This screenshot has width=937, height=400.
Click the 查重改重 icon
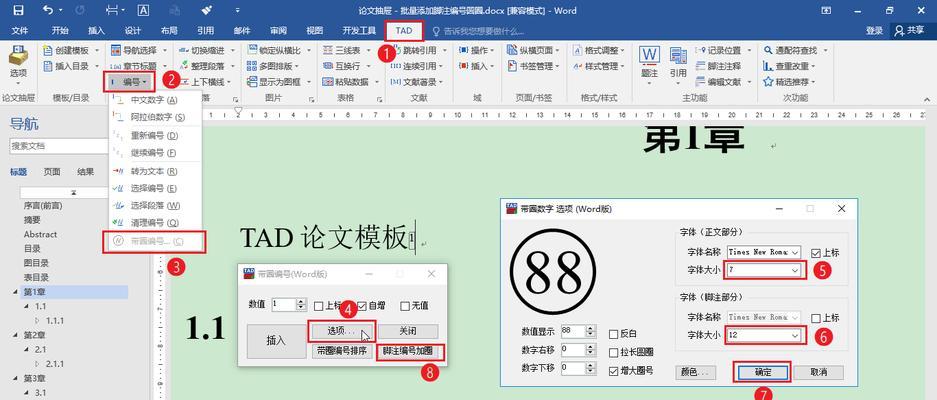pyautogui.click(x=768, y=66)
